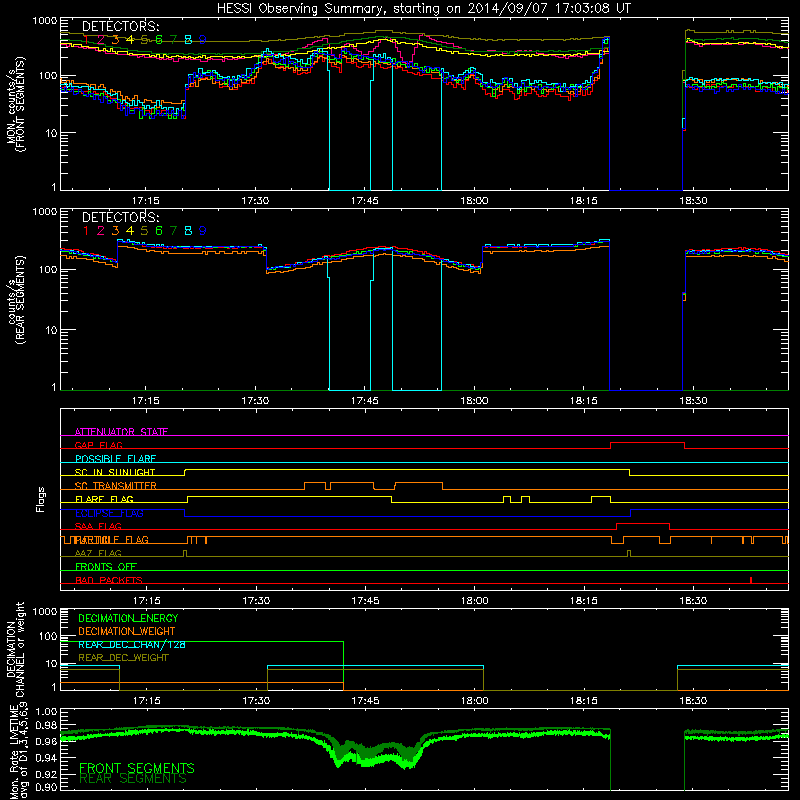Select detector '7' legend number in rear panel
The height and width of the screenshot is (800, 800).
173,231
